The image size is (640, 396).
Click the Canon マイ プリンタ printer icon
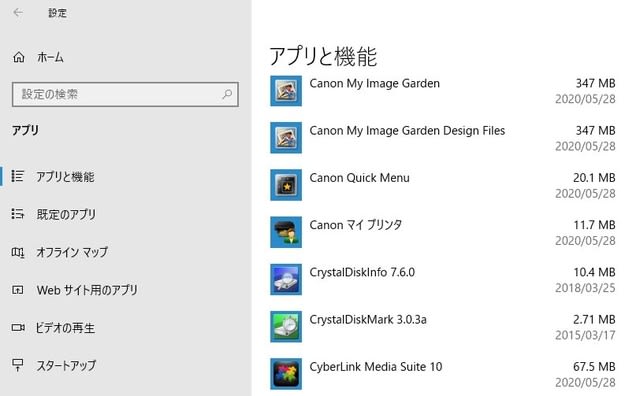286,232
